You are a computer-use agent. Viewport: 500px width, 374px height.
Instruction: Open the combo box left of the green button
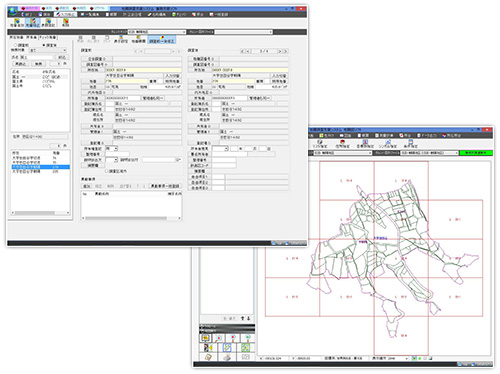pos(429,153)
